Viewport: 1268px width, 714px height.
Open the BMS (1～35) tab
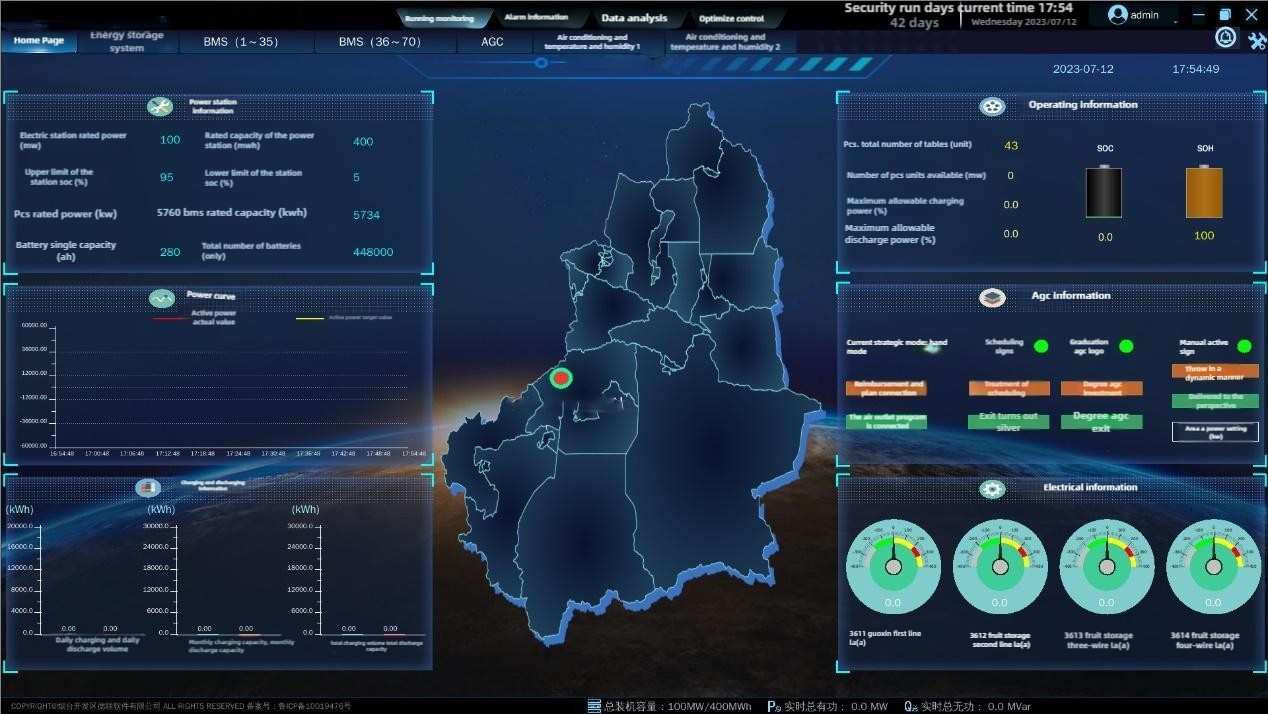pos(240,42)
